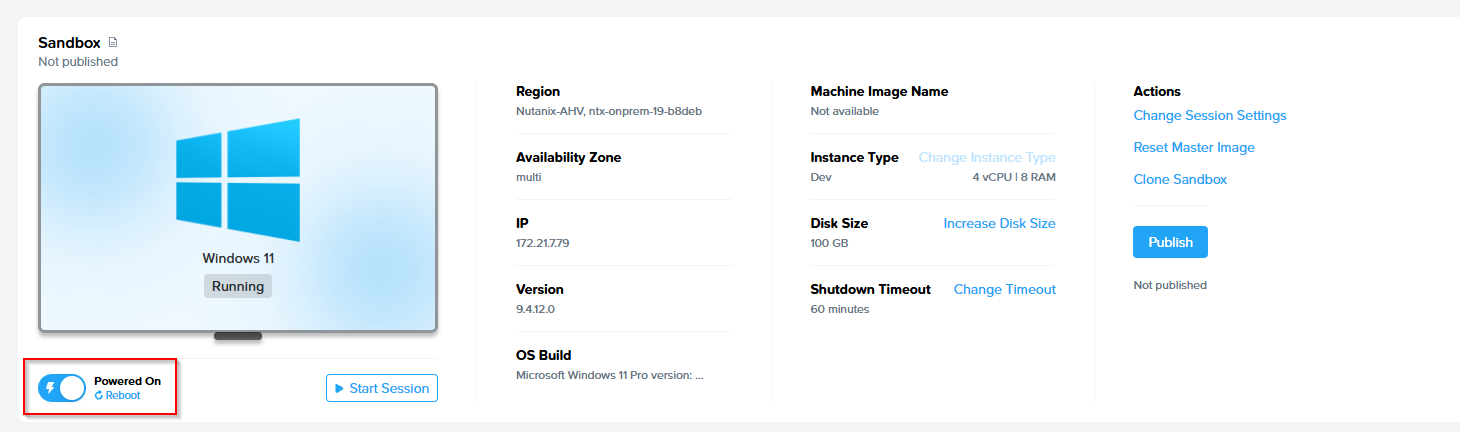Toggle the Powered On power switch
The image size is (1460, 432).
tap(61, 388)
